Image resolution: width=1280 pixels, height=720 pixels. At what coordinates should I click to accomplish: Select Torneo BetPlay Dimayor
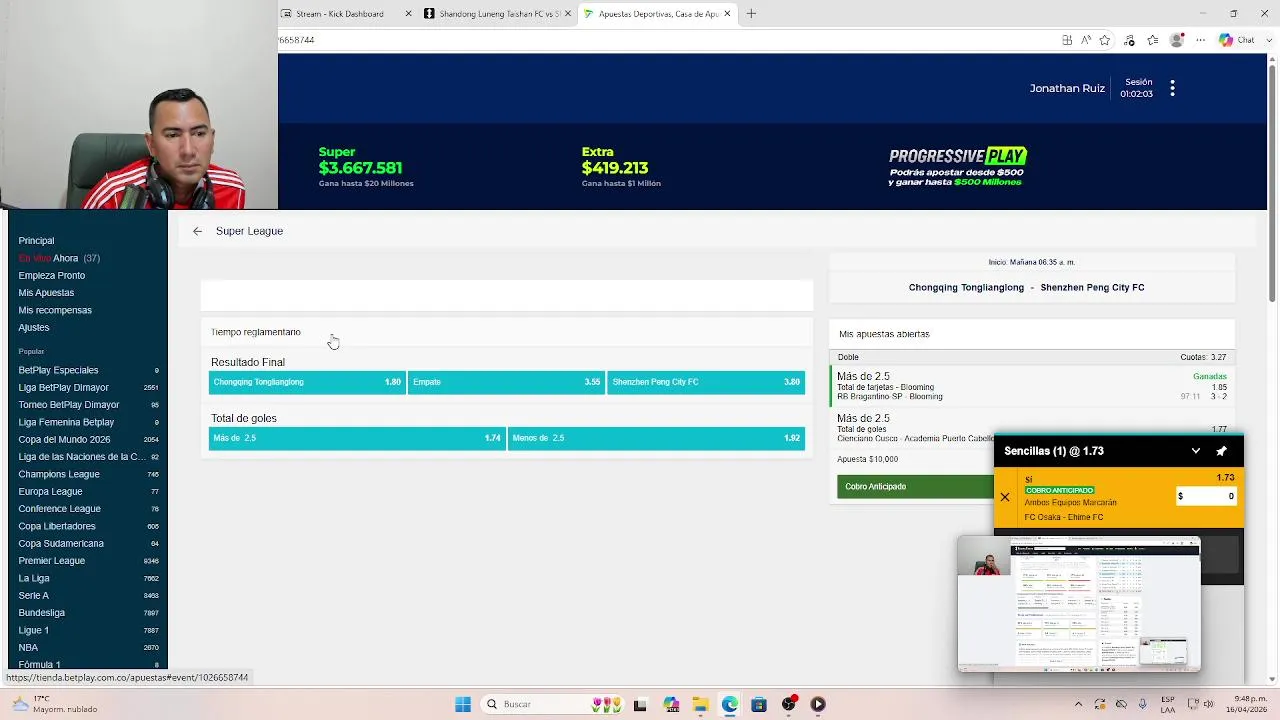88,405
